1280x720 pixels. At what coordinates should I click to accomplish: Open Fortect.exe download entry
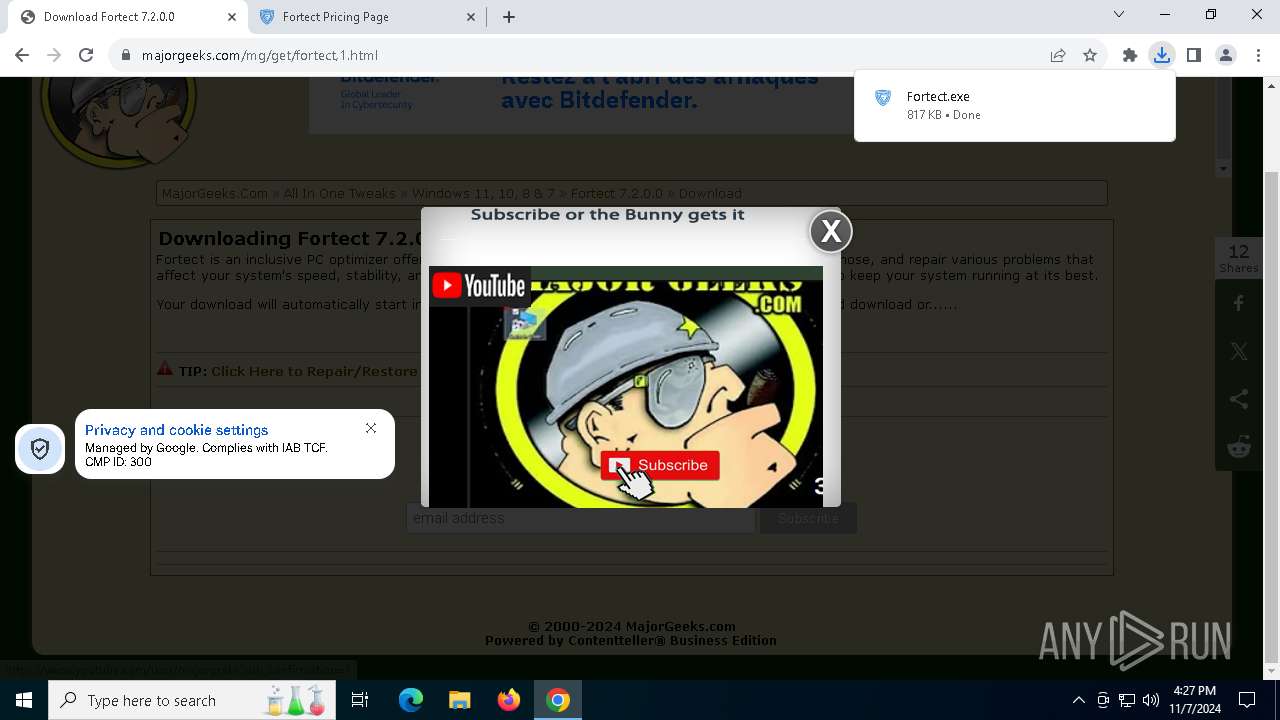[x=1015, y=105]
